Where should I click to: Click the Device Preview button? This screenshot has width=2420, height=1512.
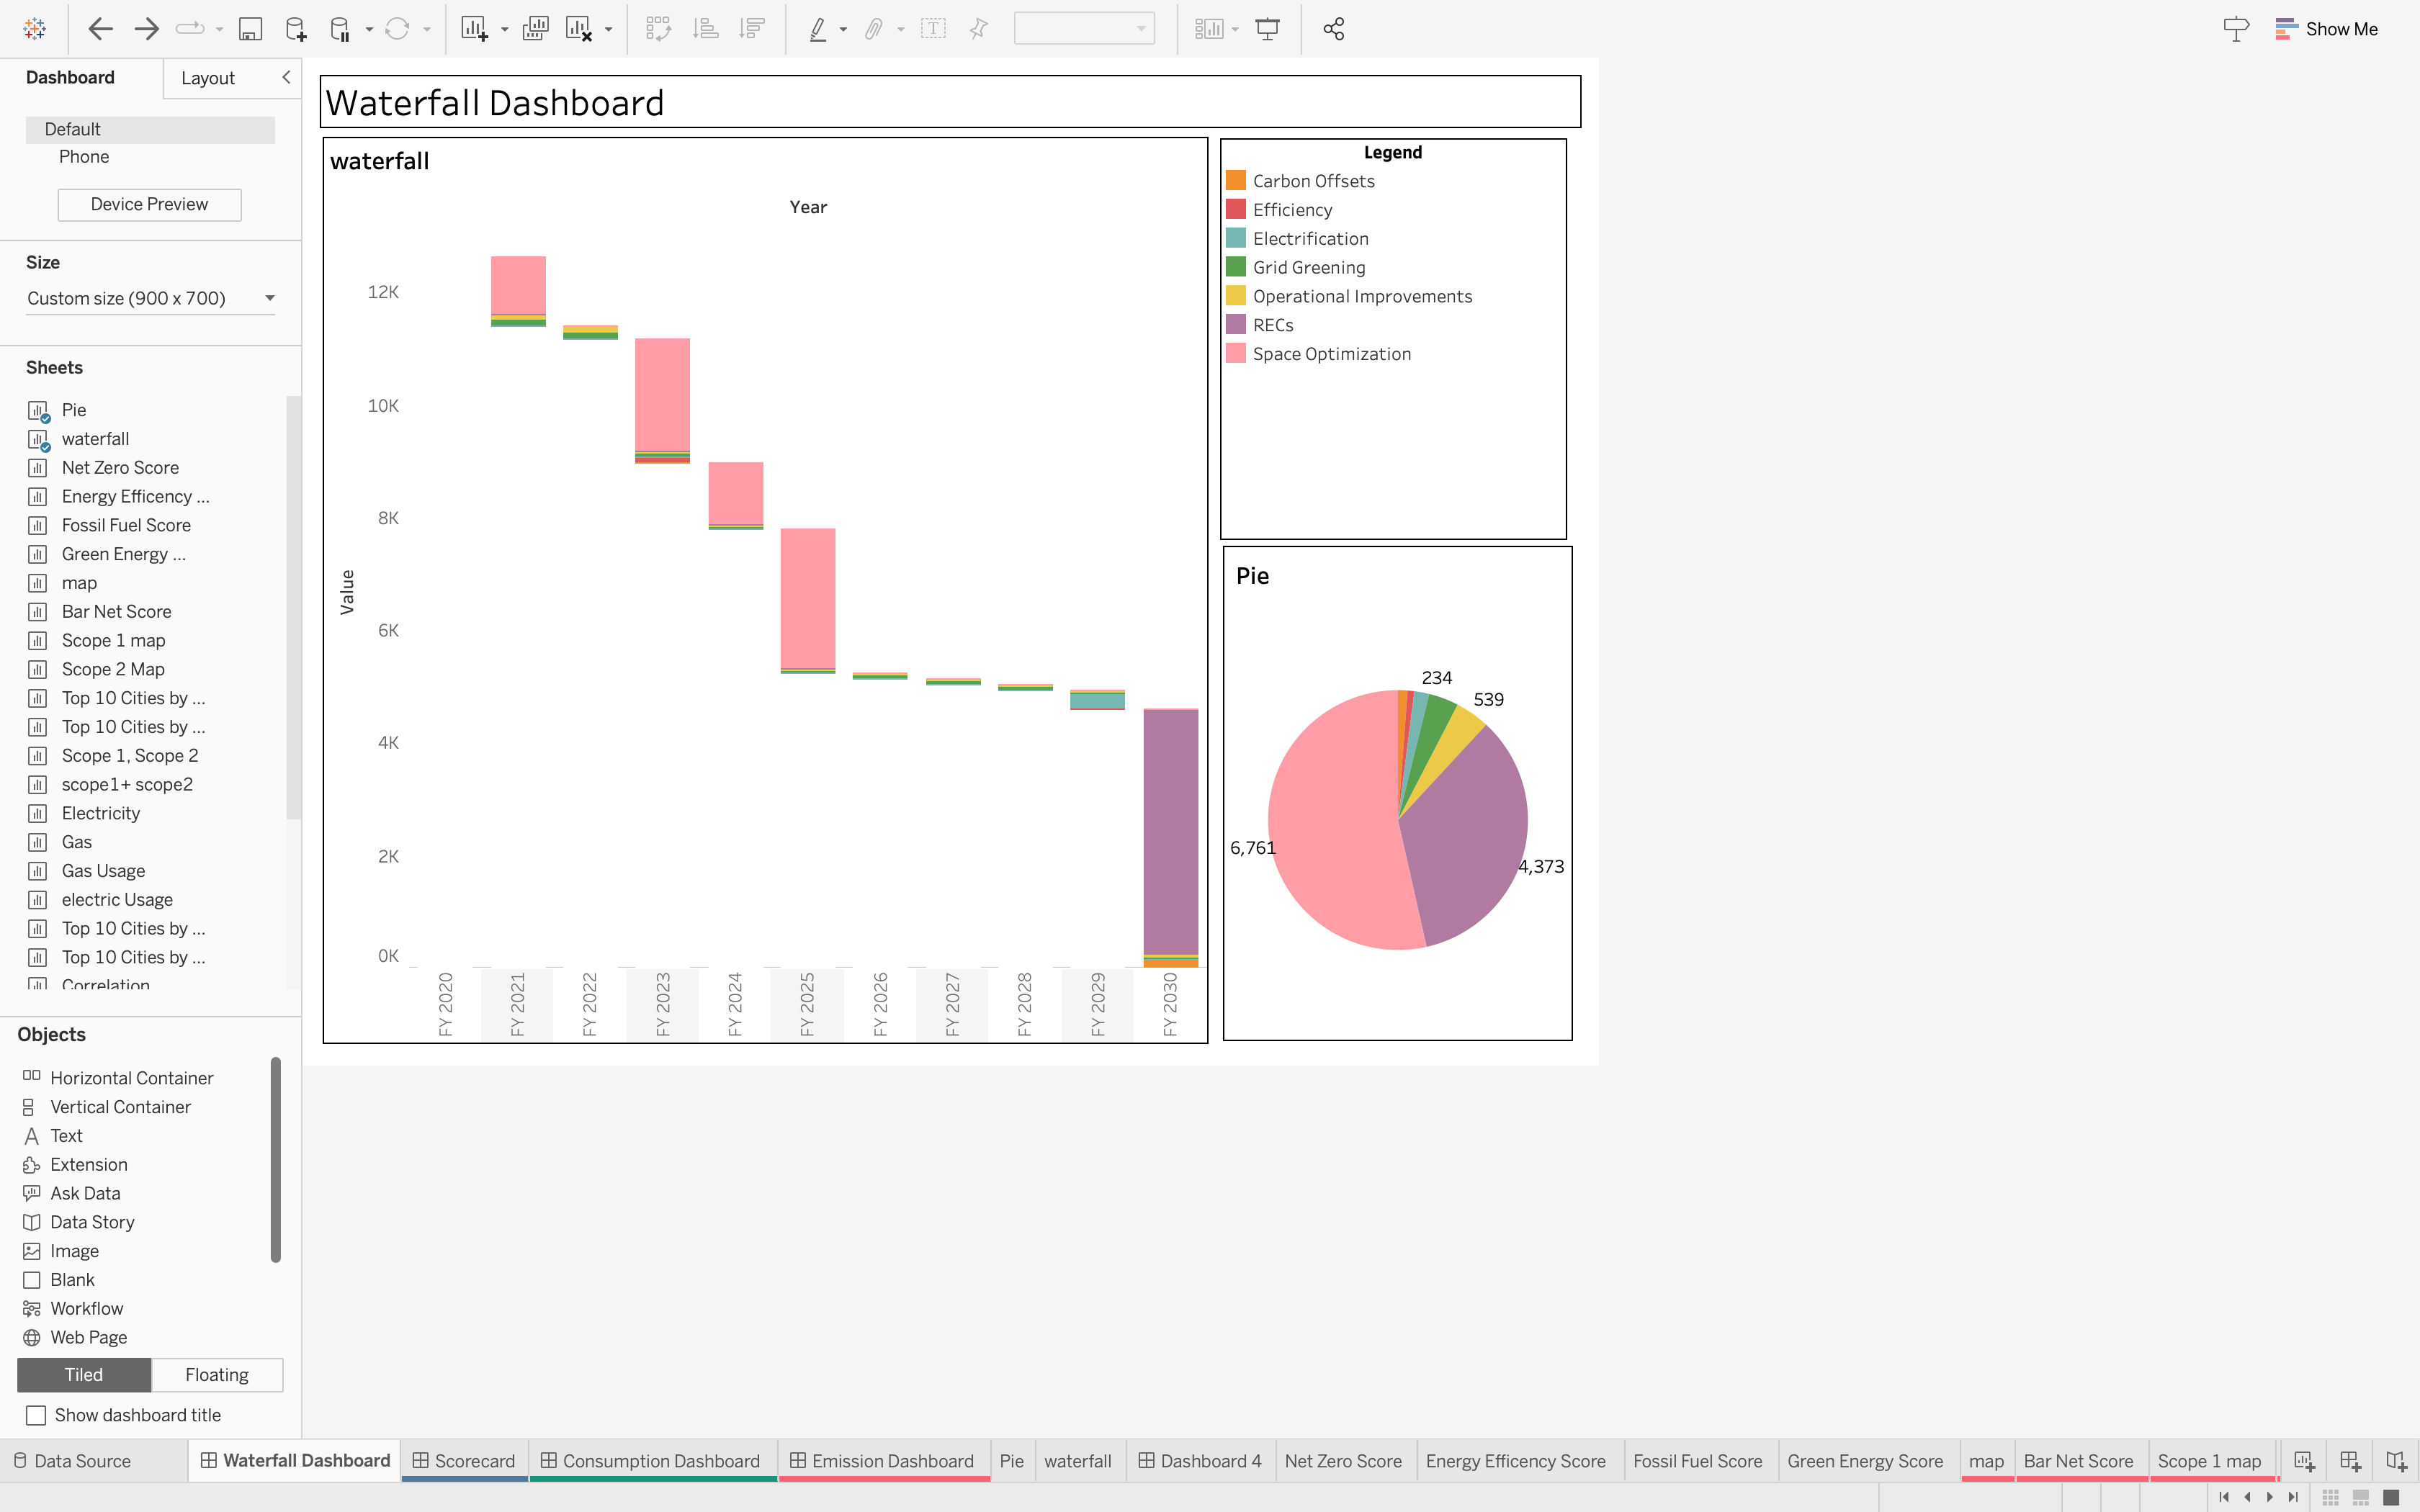click(149, 204)
